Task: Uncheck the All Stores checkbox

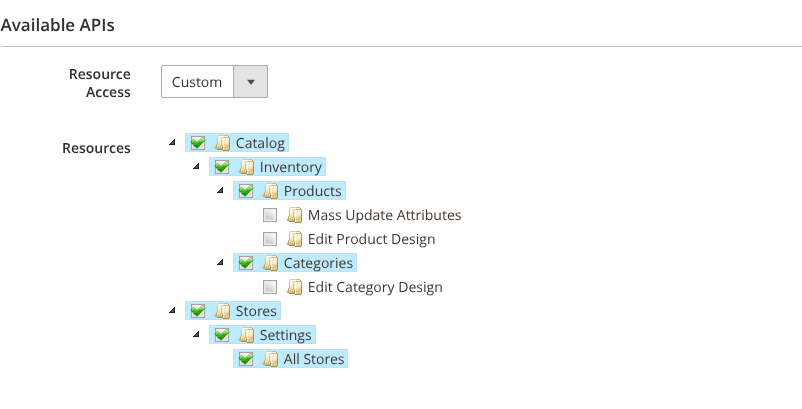Action: point(246,359)
